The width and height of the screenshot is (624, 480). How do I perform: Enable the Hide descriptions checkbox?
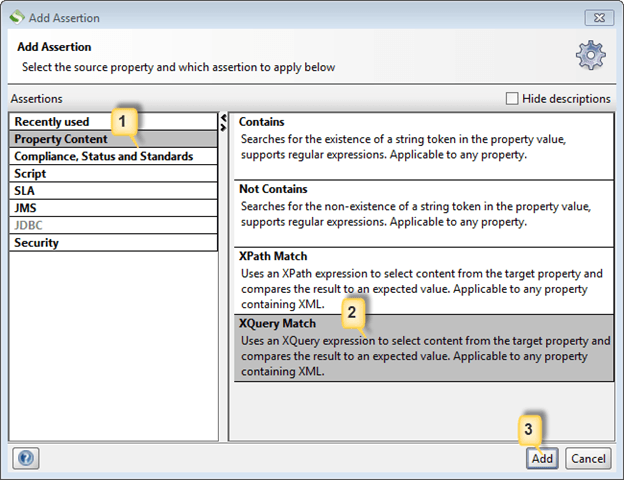click(512, 99)
